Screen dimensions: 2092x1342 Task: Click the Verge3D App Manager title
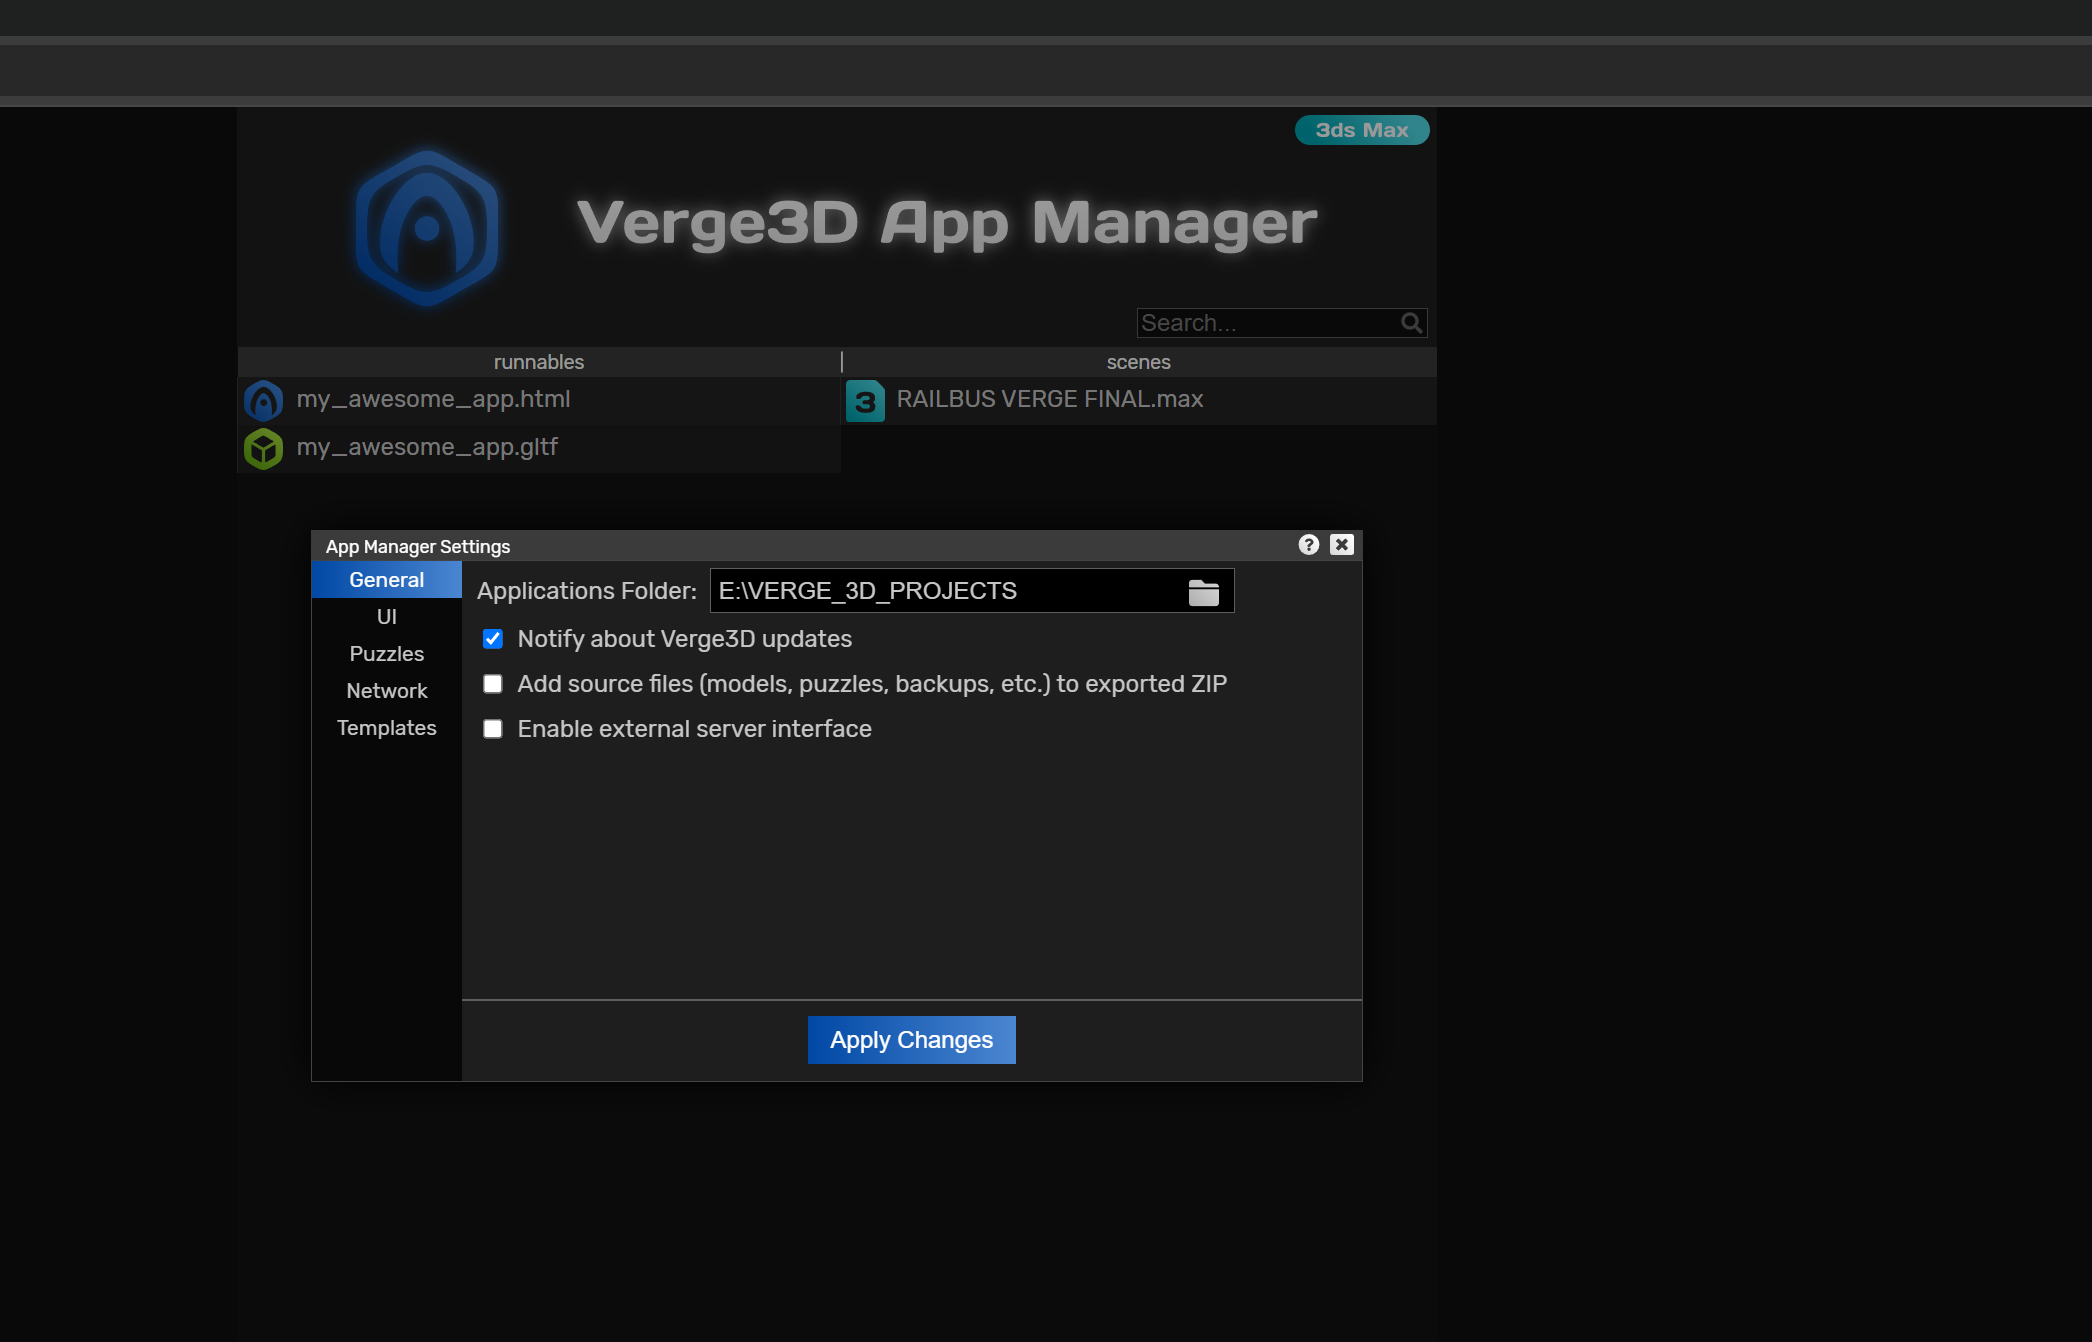(947, 224)
